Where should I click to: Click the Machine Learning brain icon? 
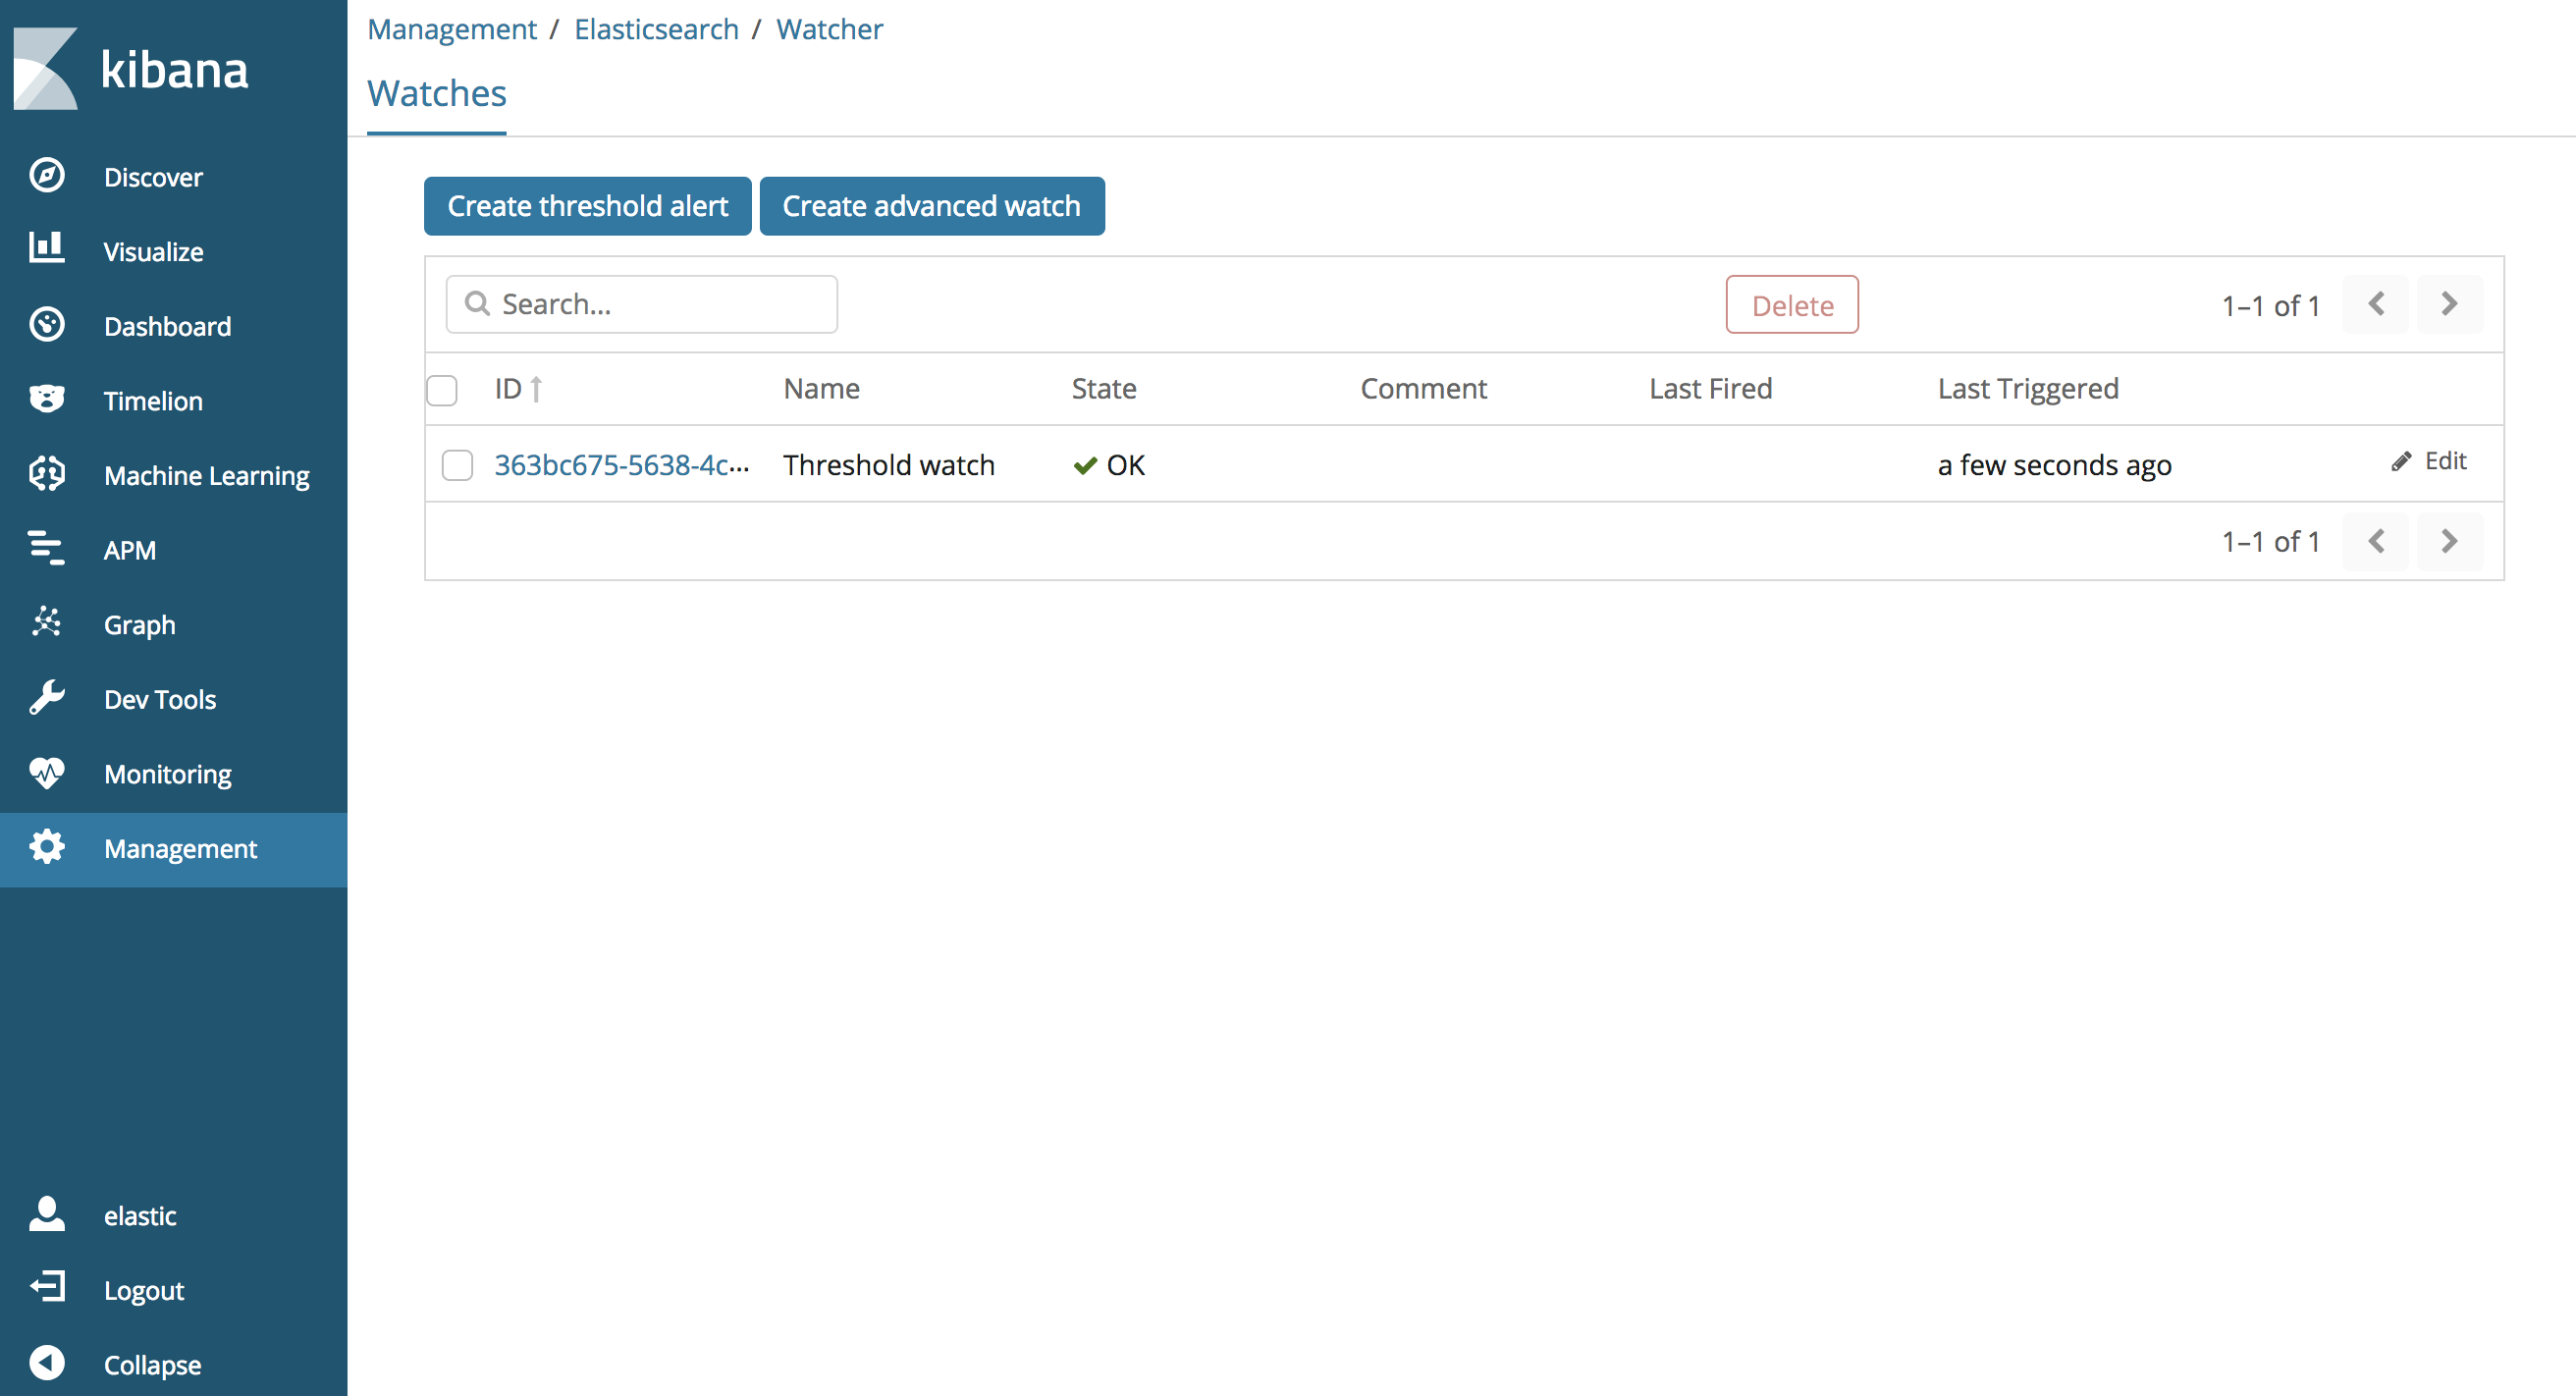[47, 474]
